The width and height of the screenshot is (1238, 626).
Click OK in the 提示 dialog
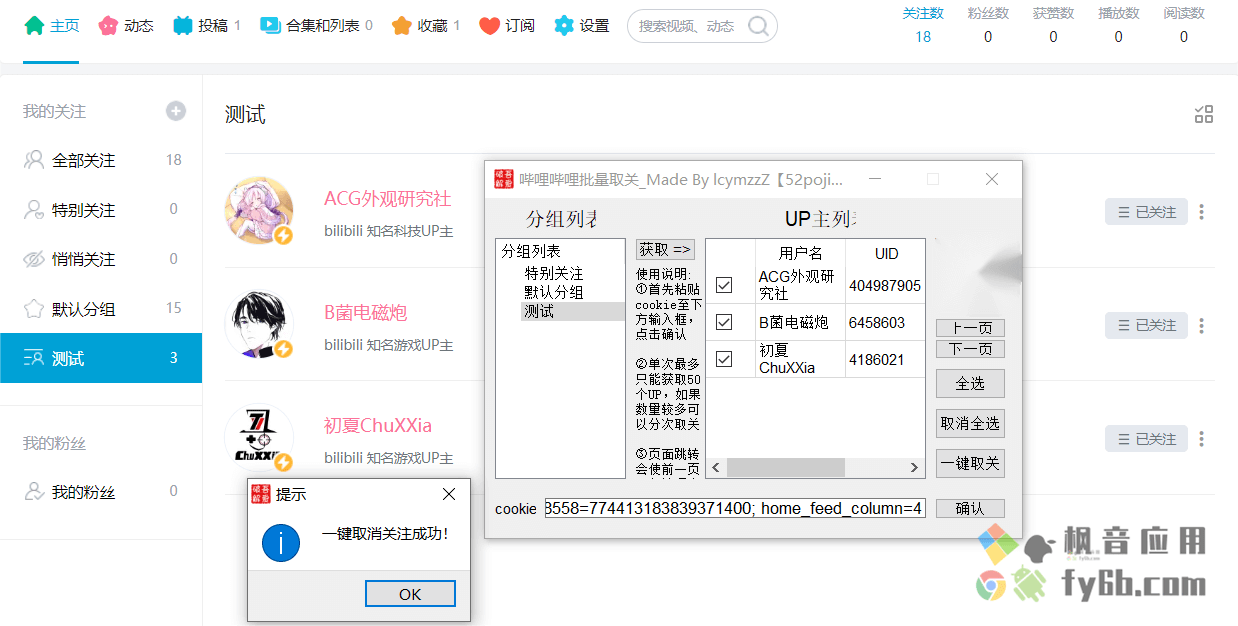tap(410, 594)
